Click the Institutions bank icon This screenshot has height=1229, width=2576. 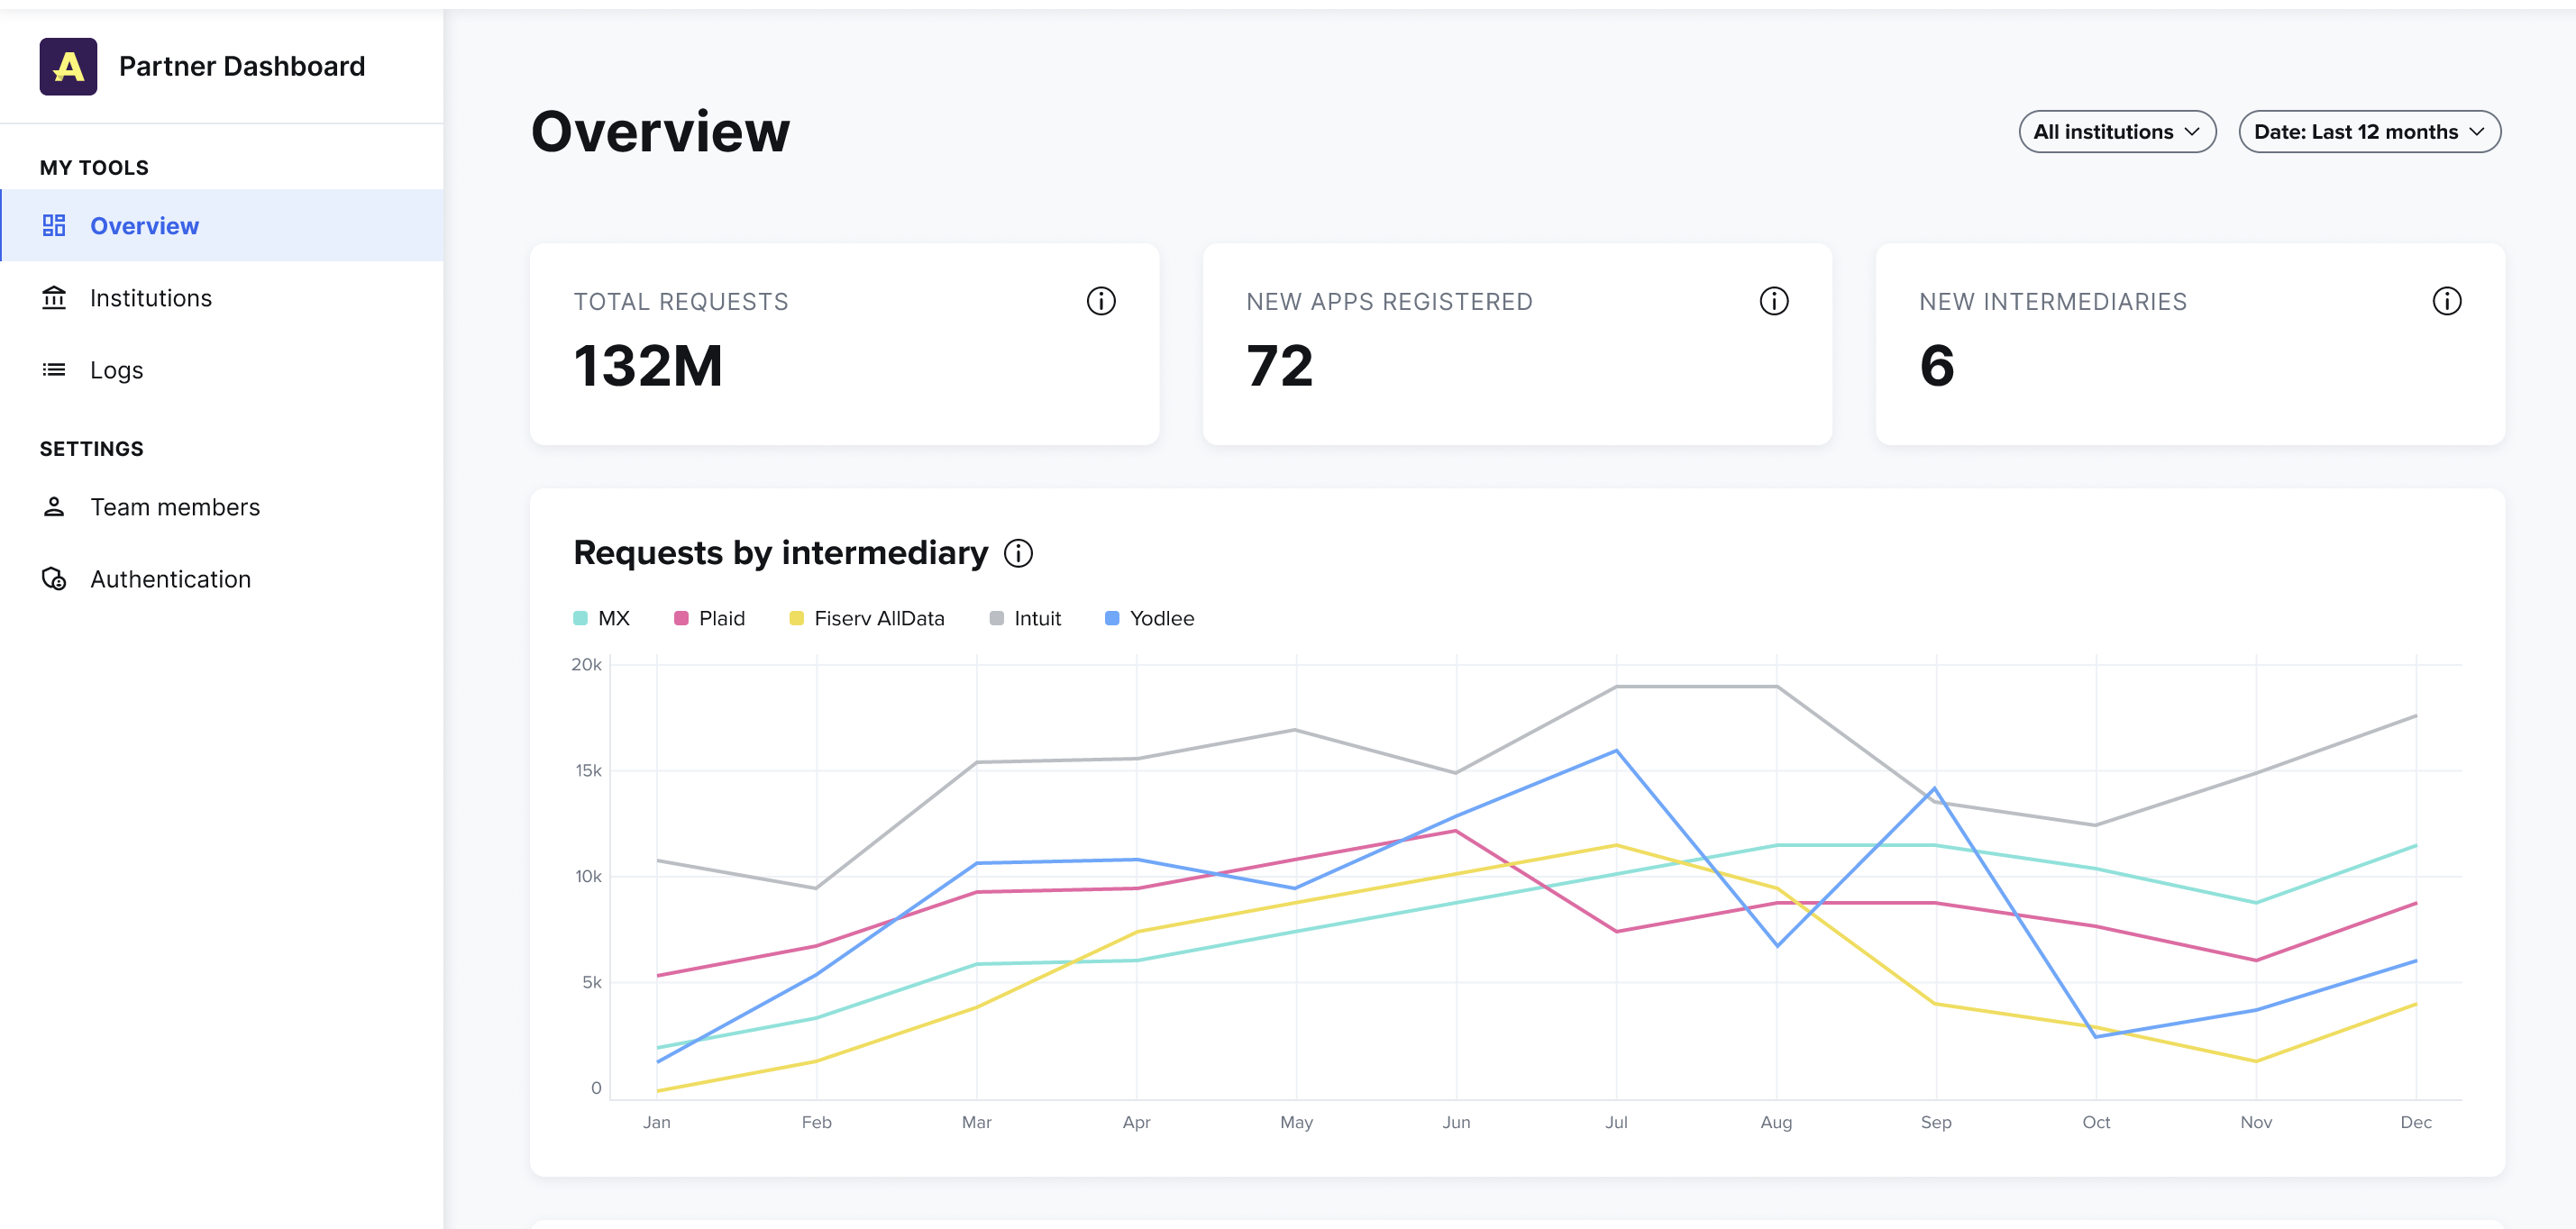pyautogui.click(x=54, y=297)
